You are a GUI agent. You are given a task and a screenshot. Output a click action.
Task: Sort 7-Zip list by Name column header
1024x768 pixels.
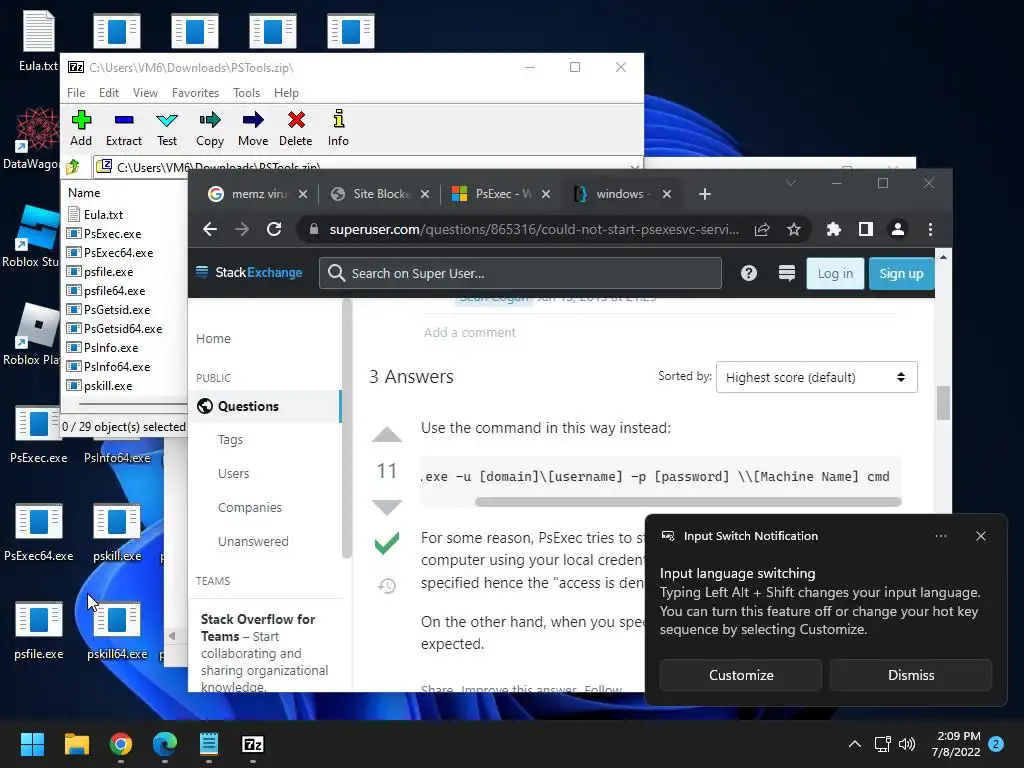84,193
